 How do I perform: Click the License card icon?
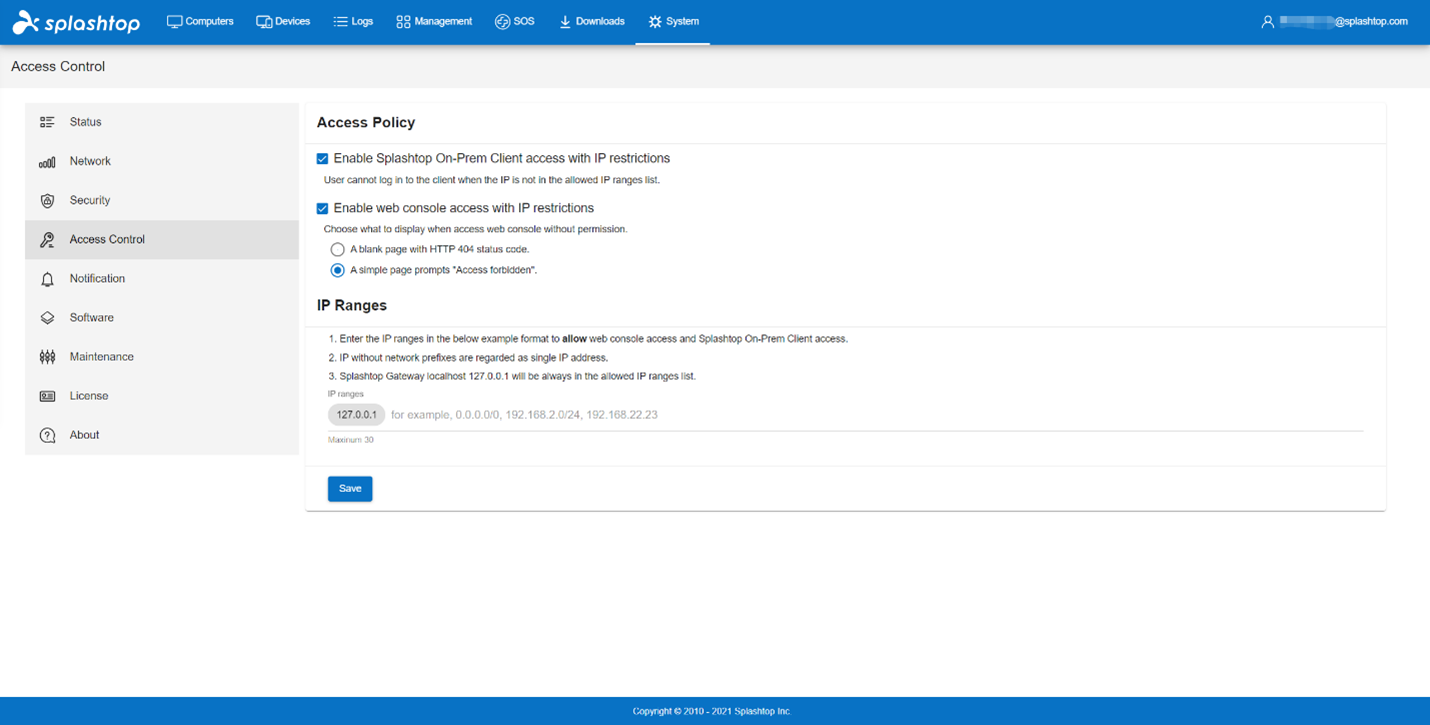[x=47, y=396]
